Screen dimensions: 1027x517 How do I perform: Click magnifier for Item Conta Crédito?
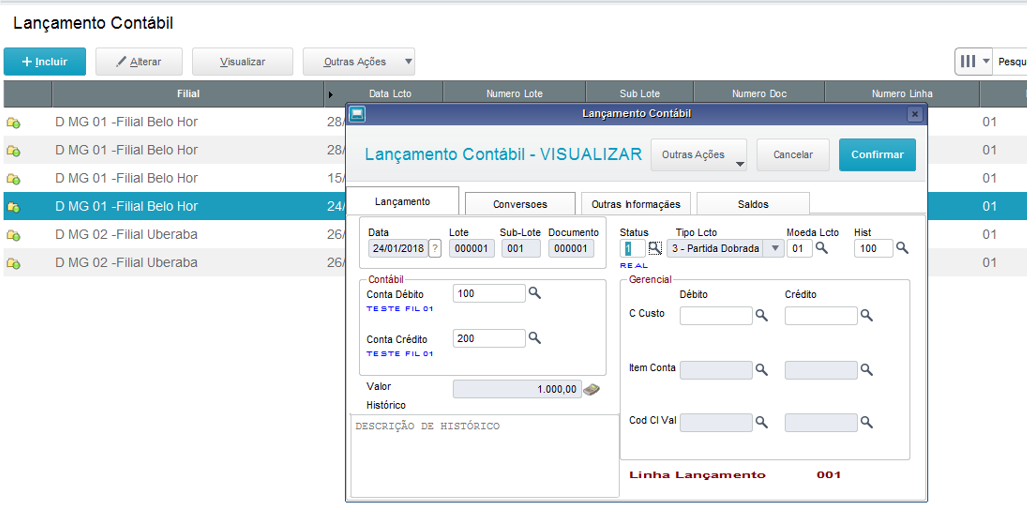click(x=867, y=370)
